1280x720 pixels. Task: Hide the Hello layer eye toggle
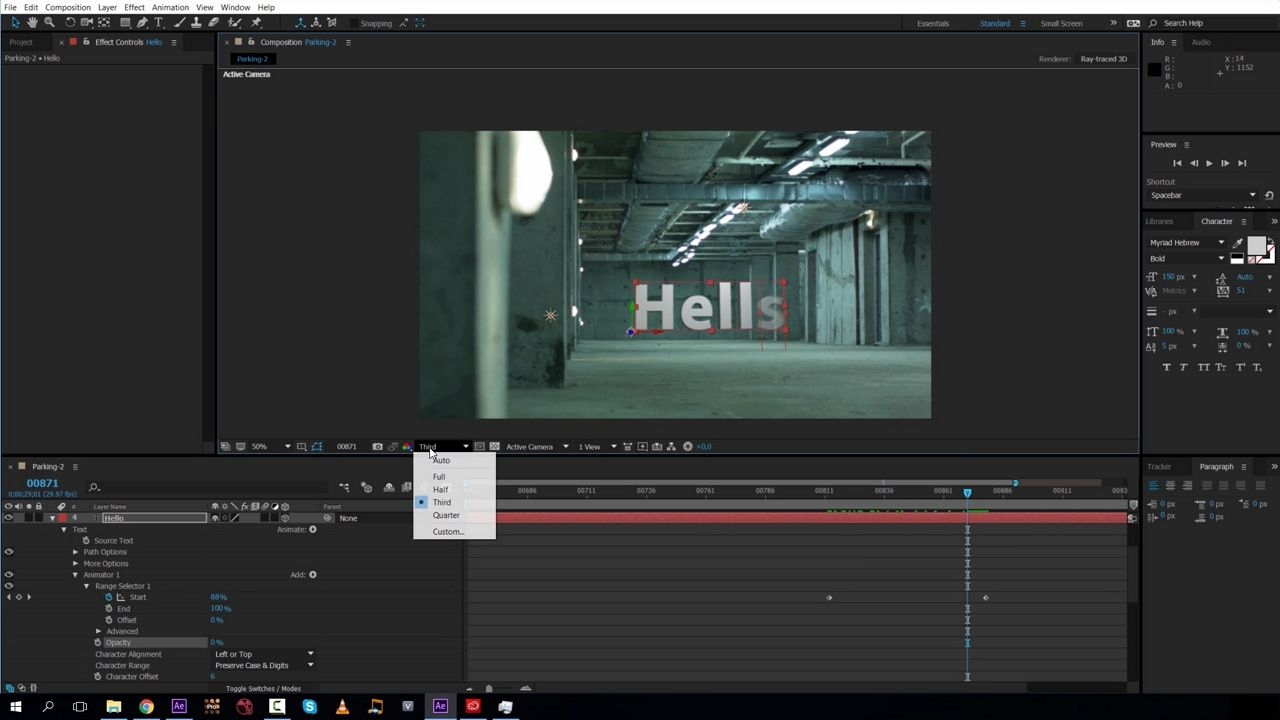[x=9, y=518]
